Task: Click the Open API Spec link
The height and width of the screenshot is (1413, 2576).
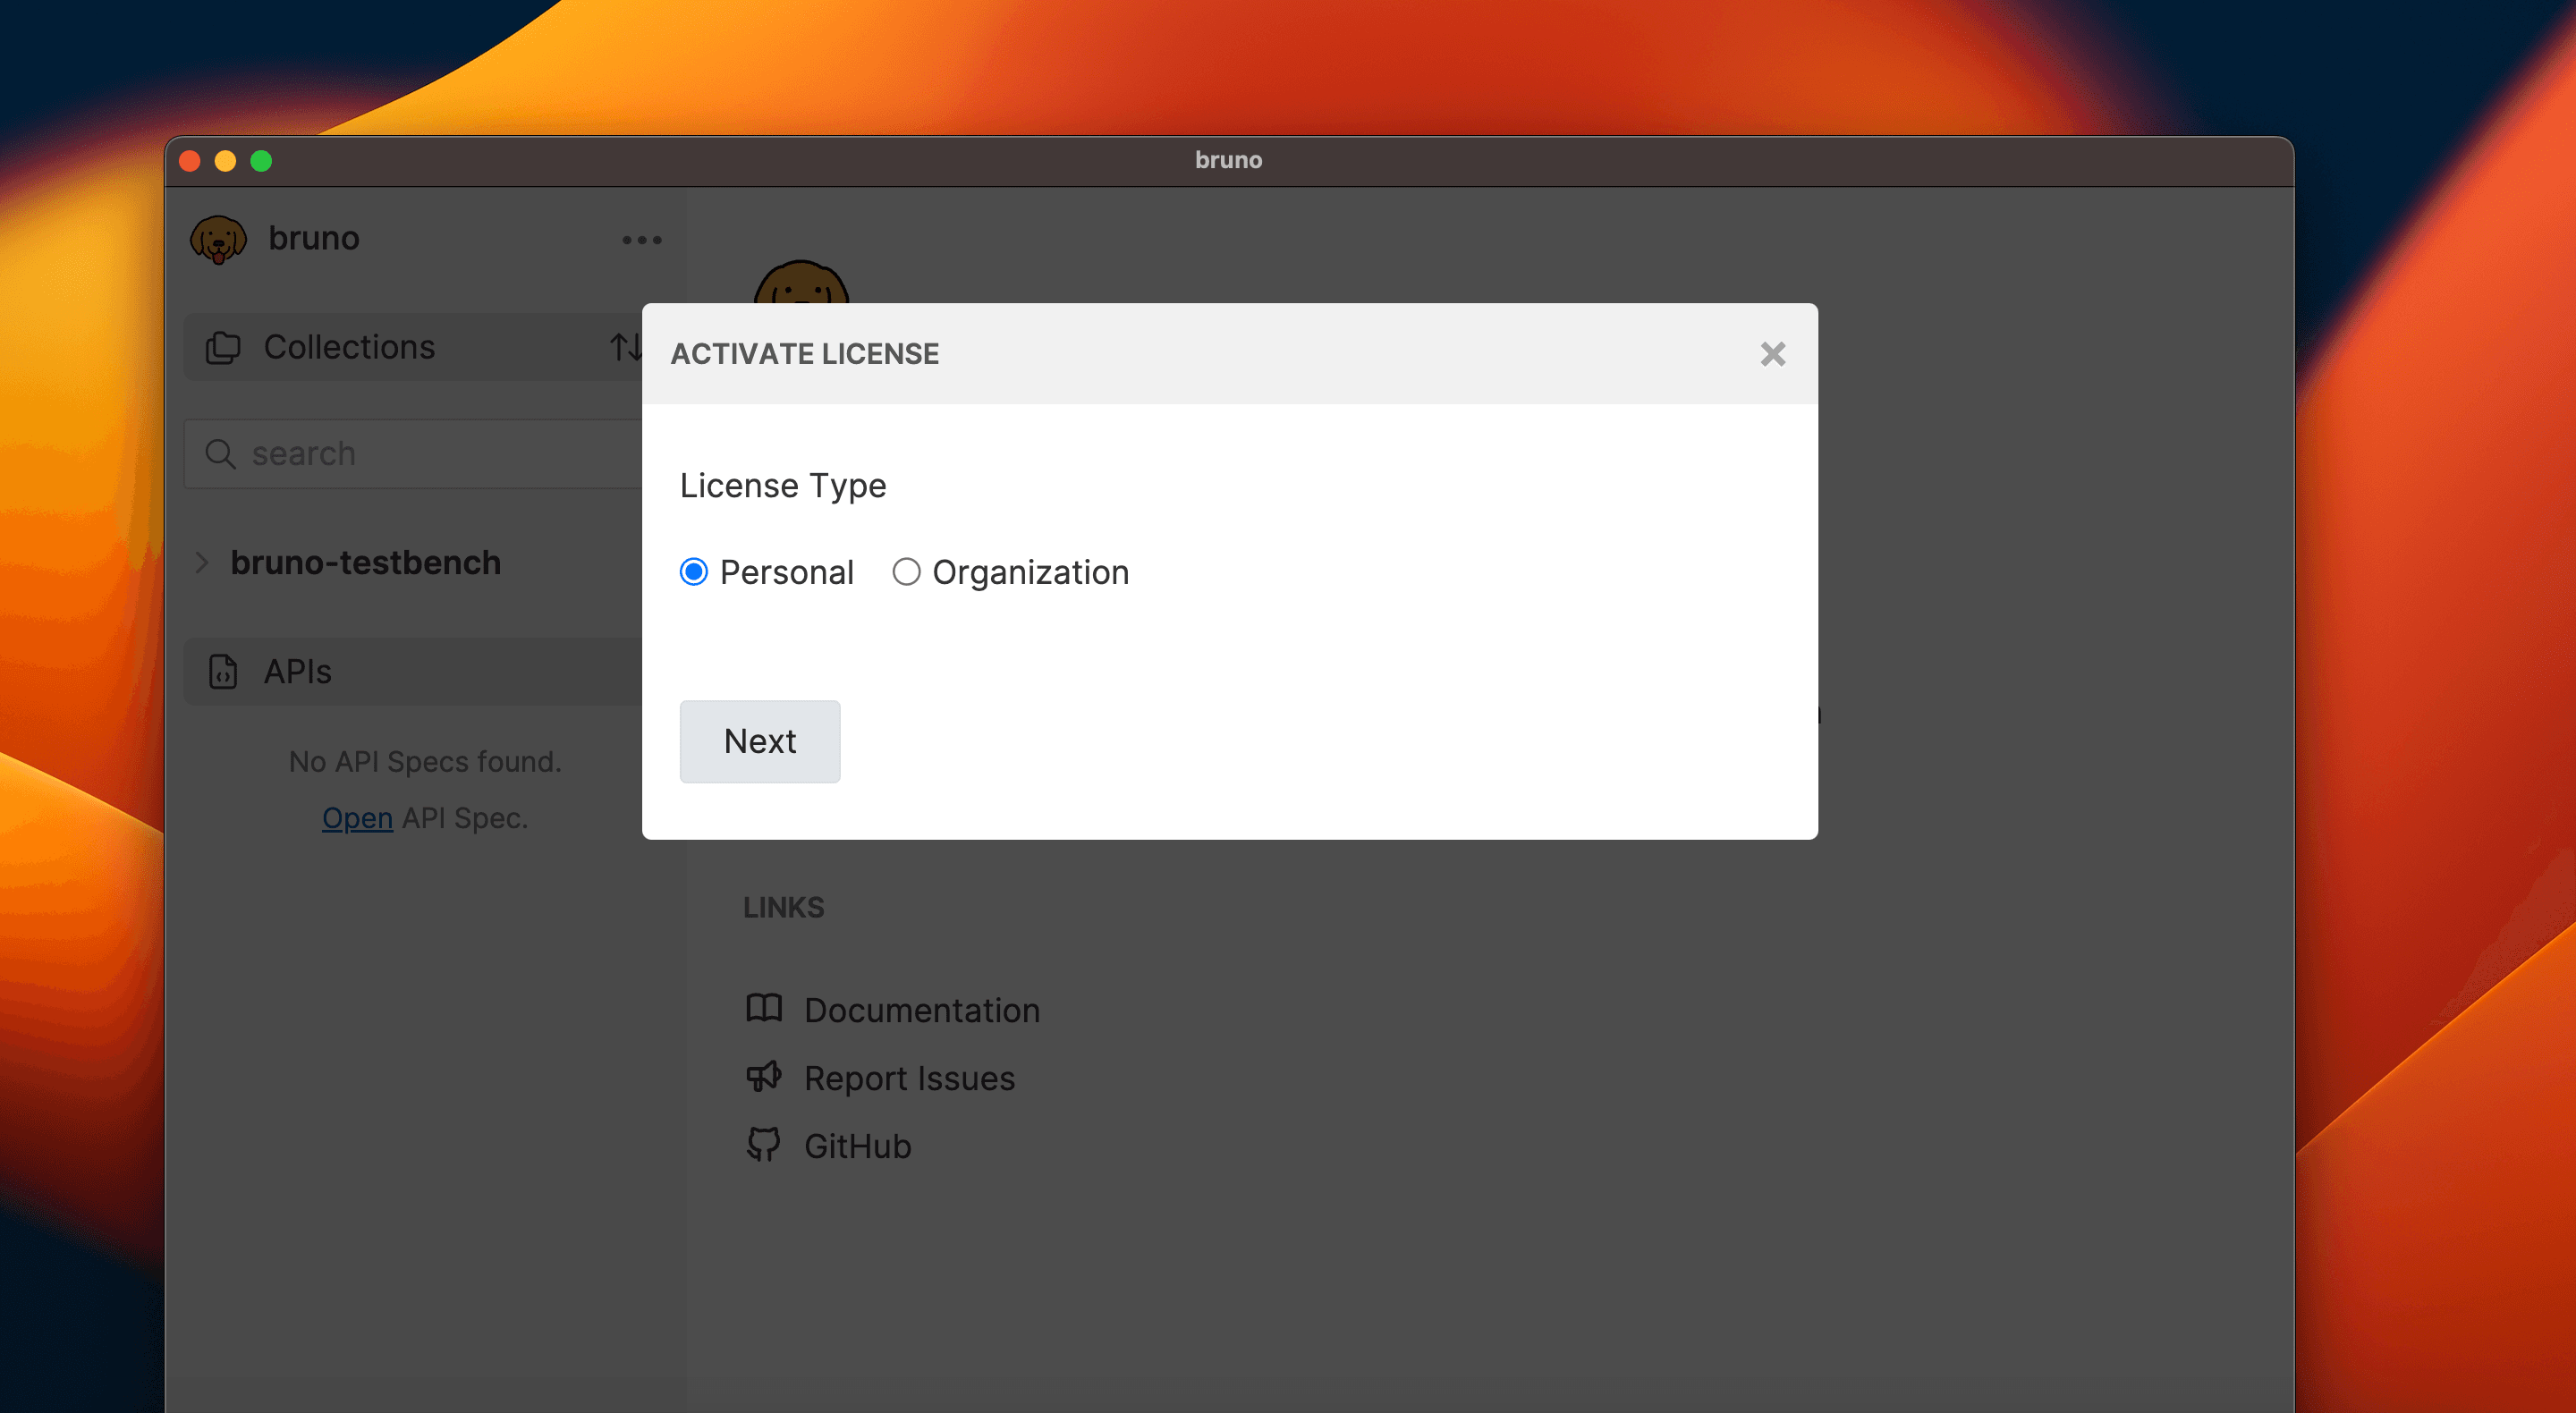Action: [357, 818]
